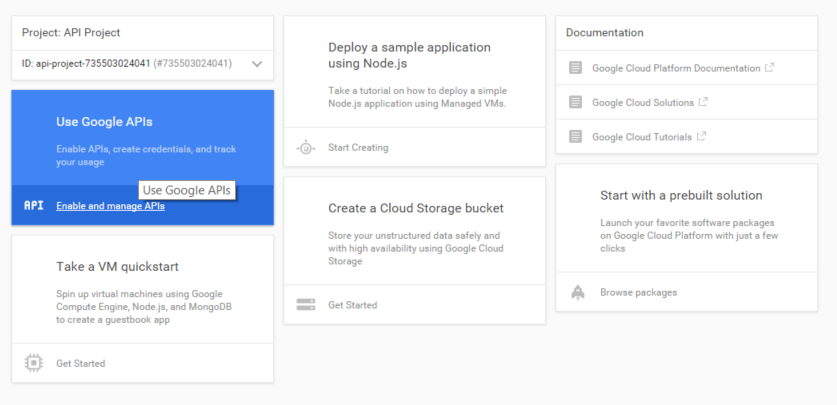837x405 pixels.
Task: Click the Use Google APIs tooltip
Action: (x=187, y=190)
